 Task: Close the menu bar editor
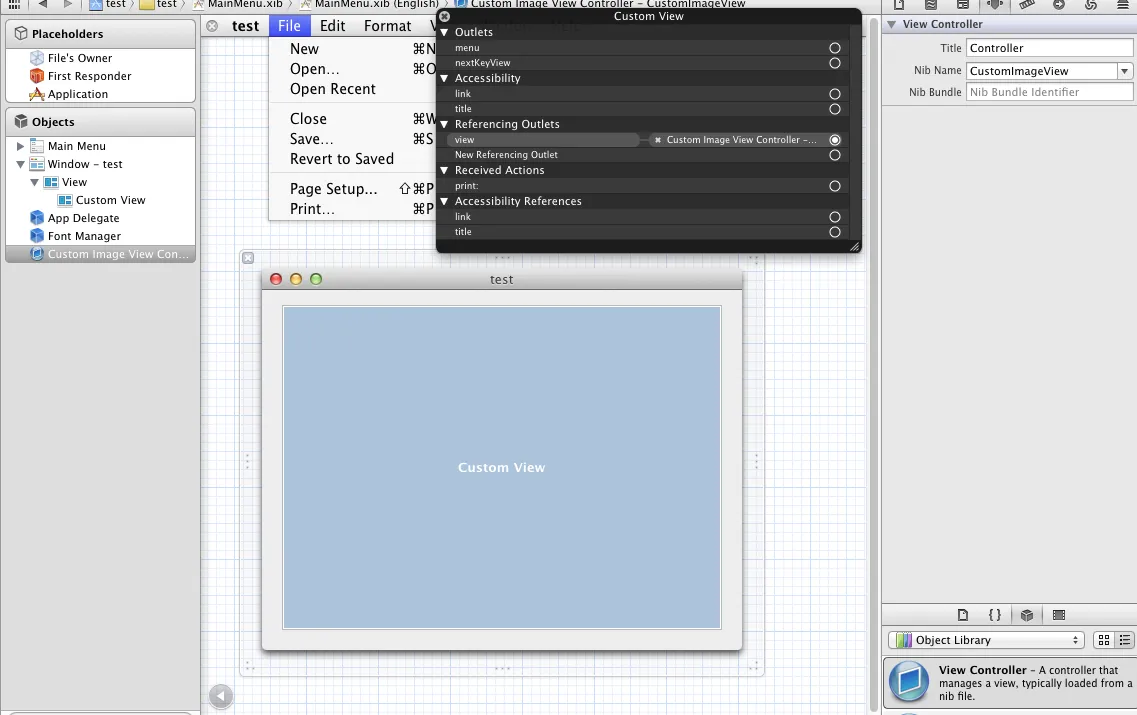click(x=212, y=26)
